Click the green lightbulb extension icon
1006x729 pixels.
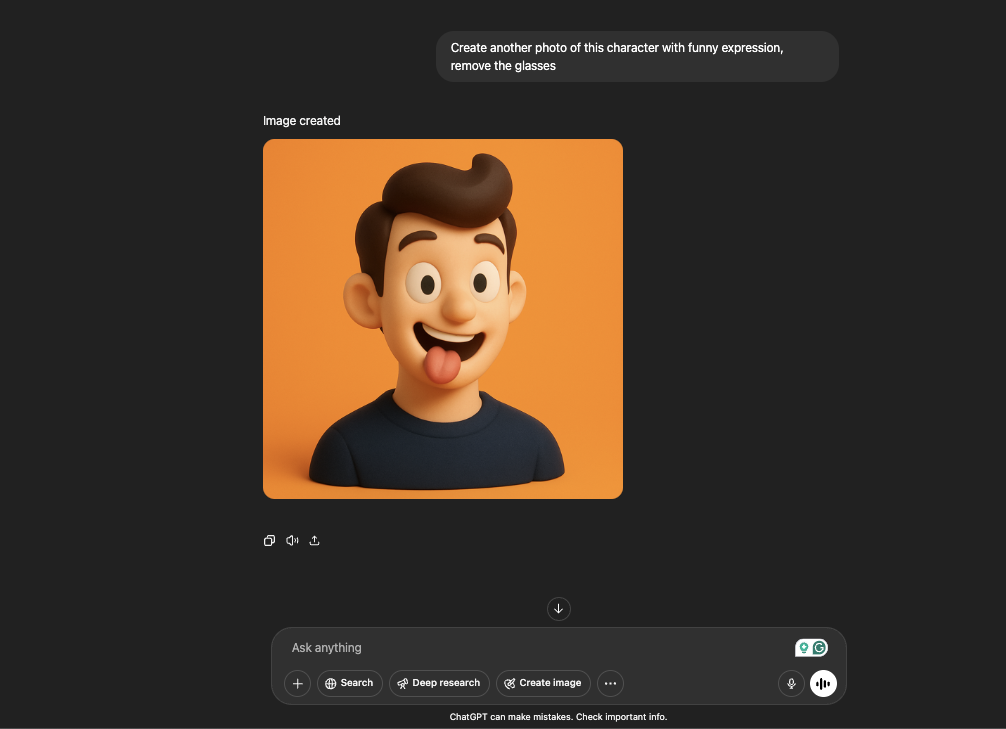pyautogui.click(x=803, y=648)
